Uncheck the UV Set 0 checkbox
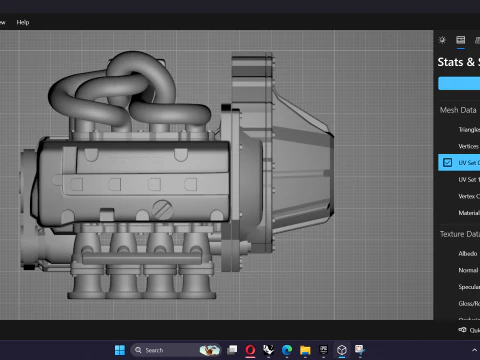This screenshot has height=360, width=480. 447,163
